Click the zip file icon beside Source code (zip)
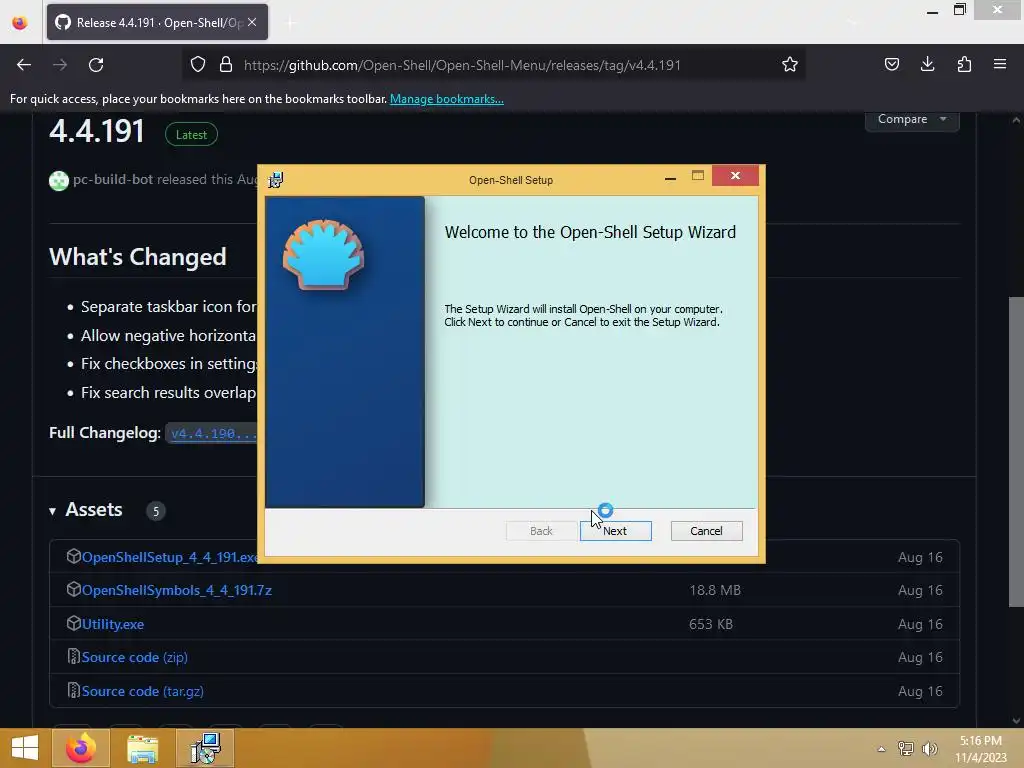 pos(73,656)
